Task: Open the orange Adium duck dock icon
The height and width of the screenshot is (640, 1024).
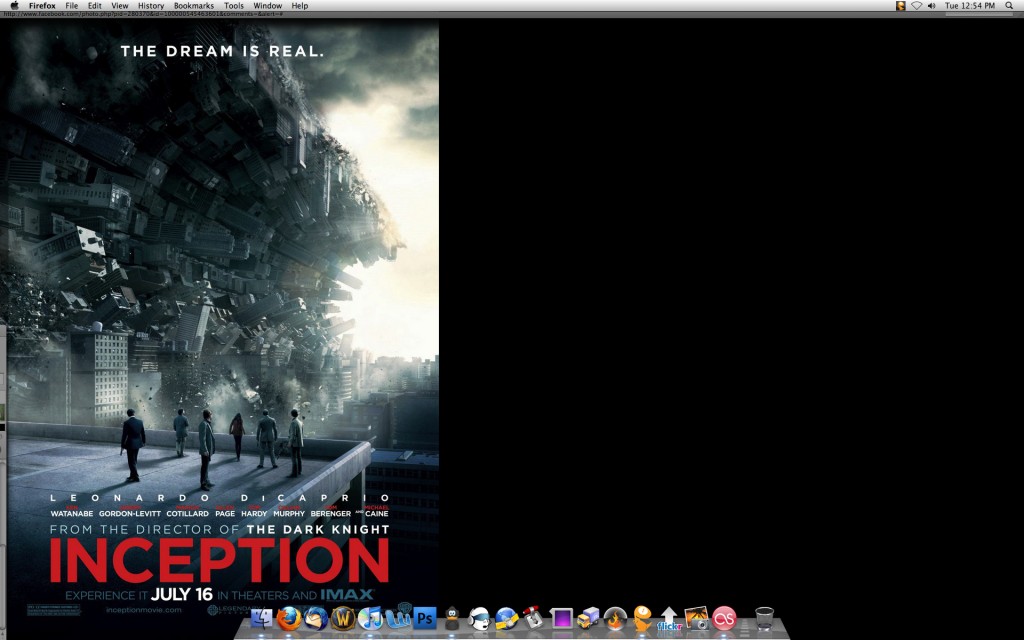Action: tap(642, 617)
